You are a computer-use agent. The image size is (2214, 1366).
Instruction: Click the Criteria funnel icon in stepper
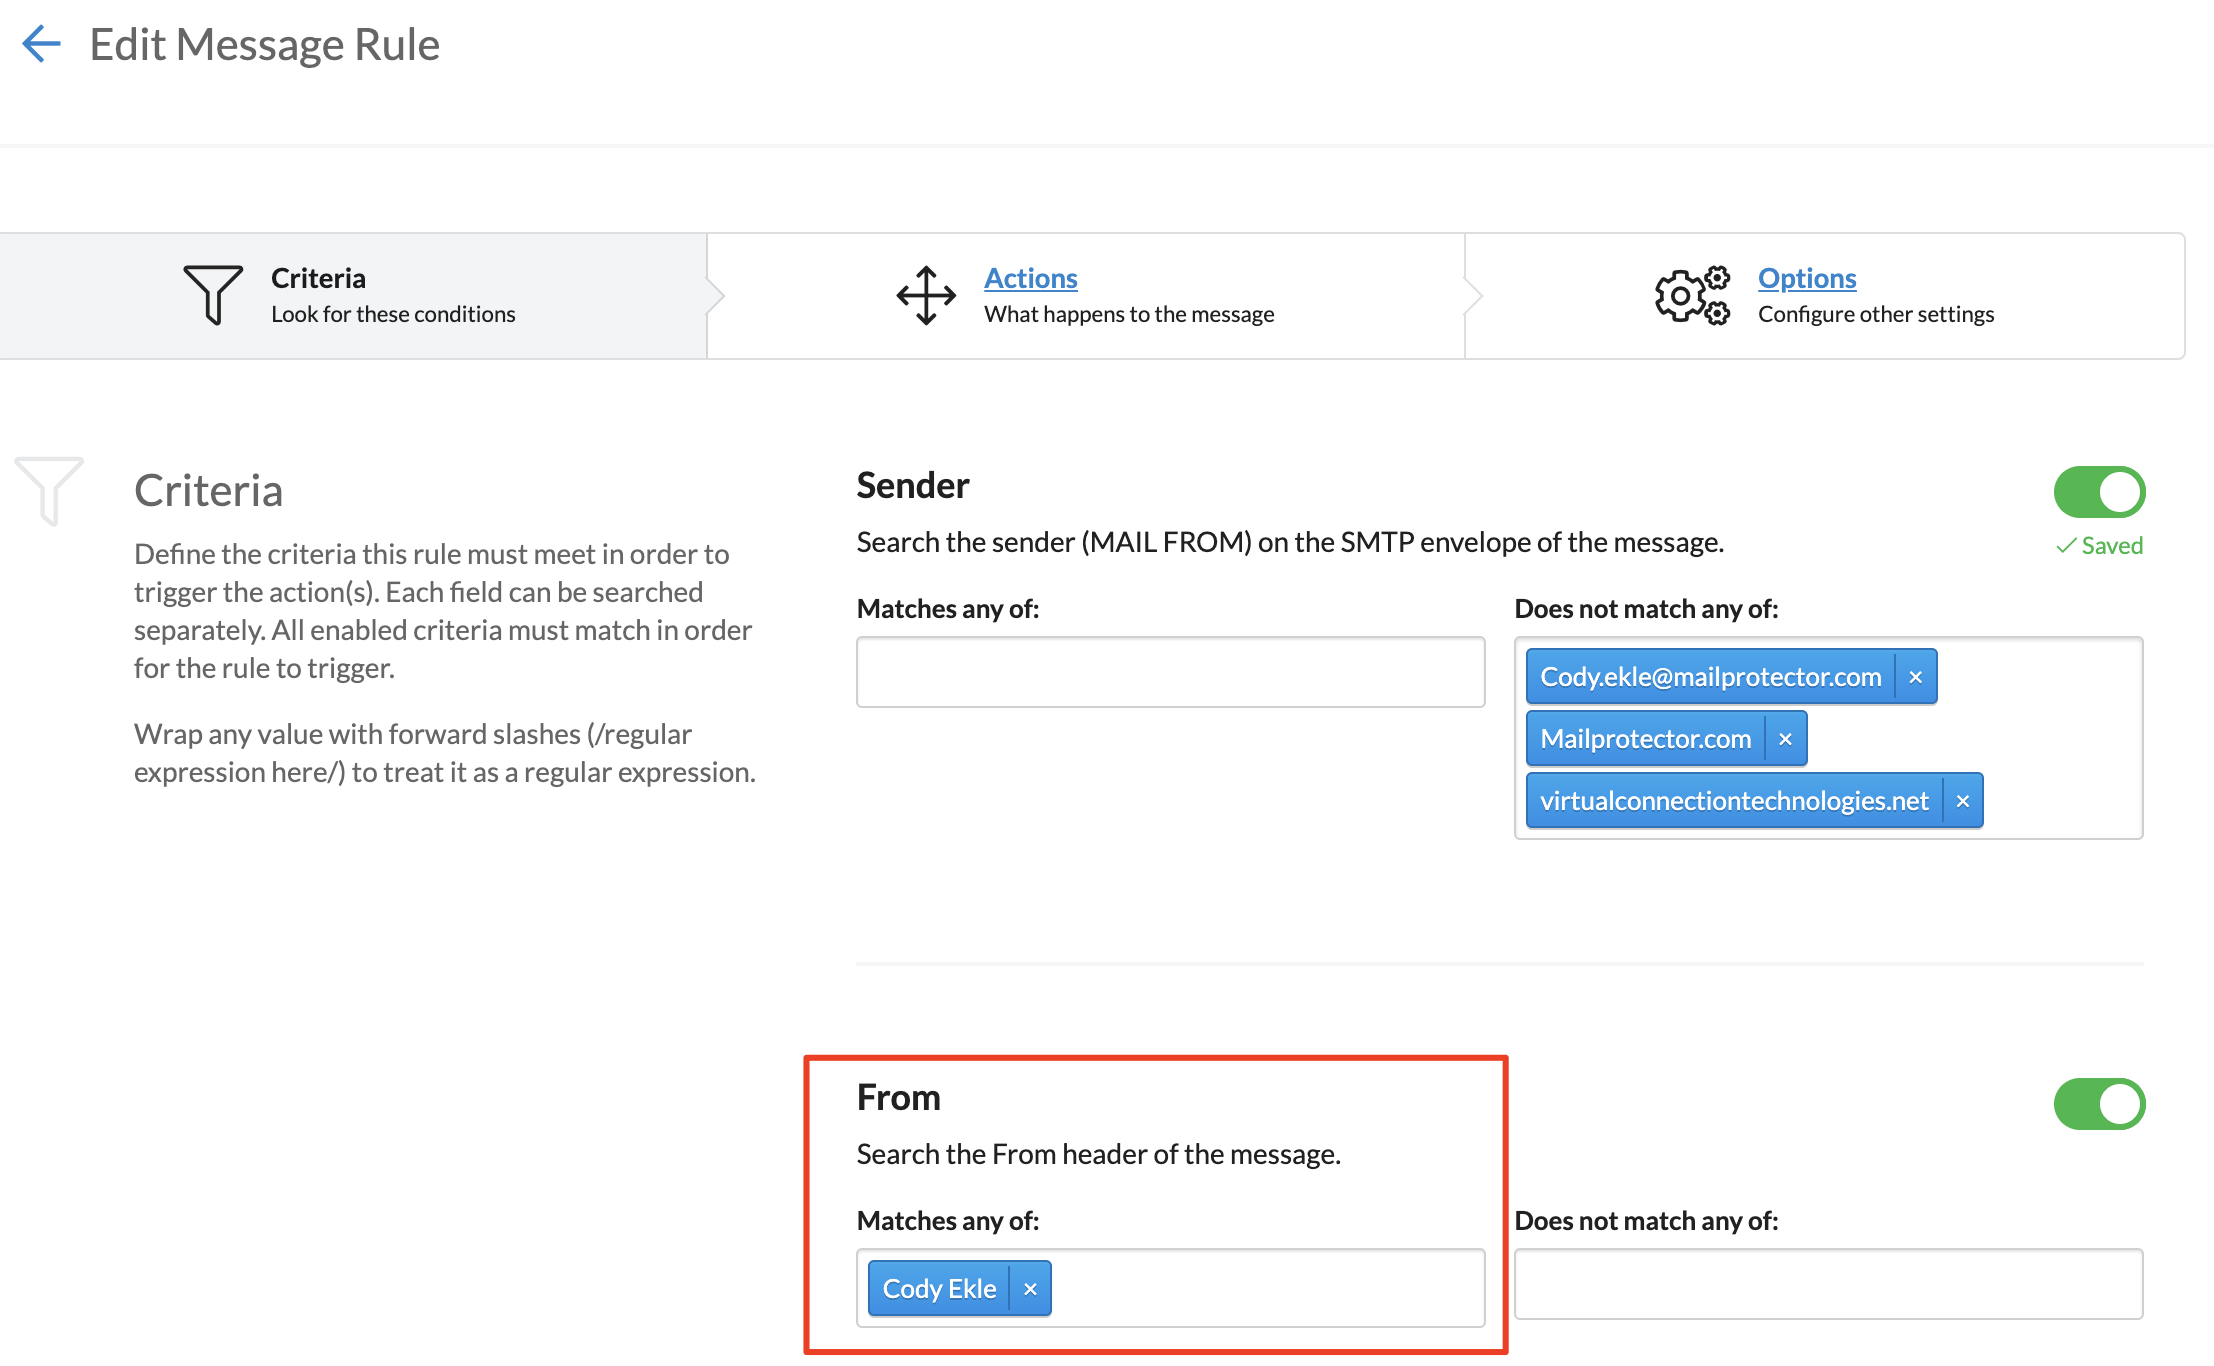point(213,294)
